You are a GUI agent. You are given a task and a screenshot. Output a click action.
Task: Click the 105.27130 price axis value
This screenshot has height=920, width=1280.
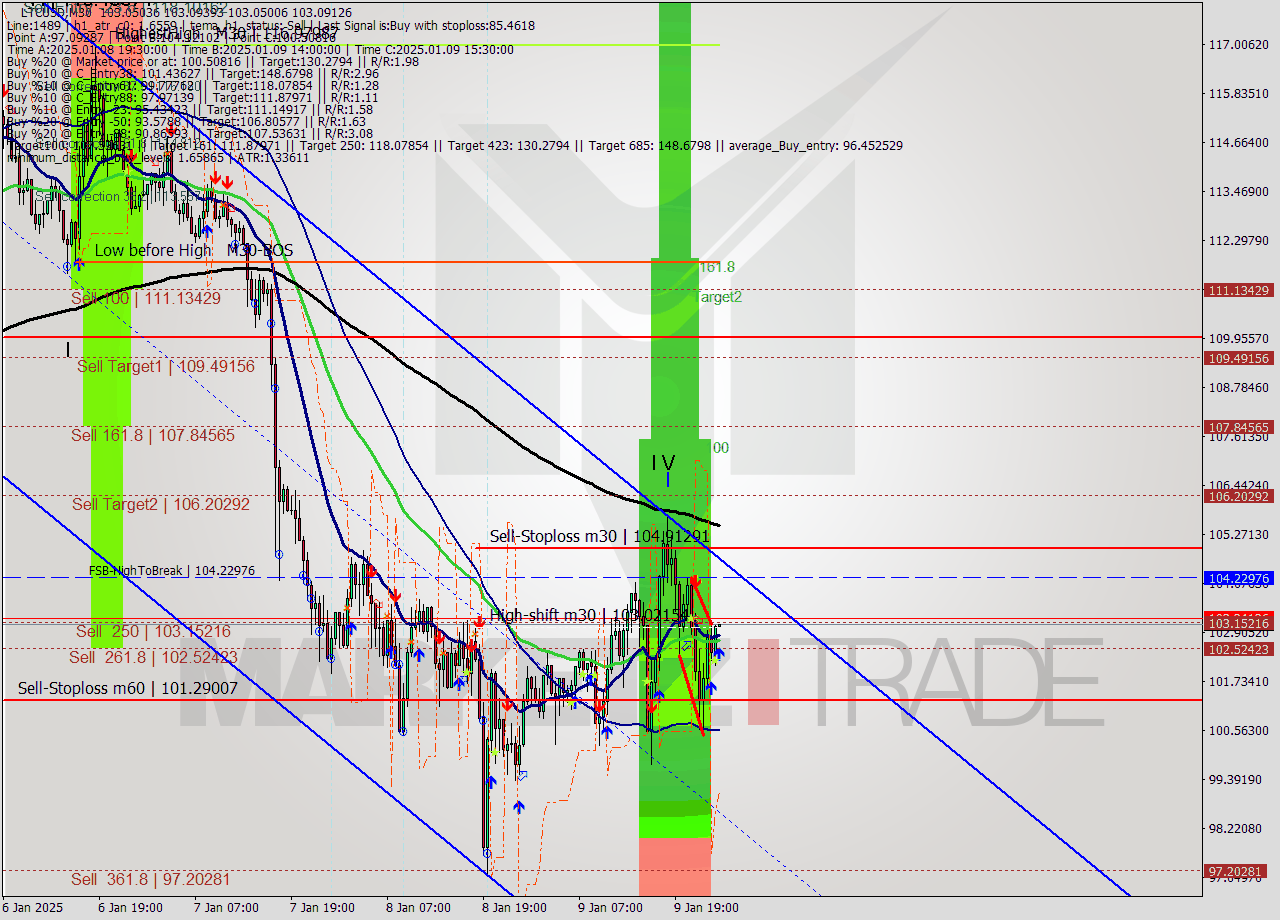1239,534
